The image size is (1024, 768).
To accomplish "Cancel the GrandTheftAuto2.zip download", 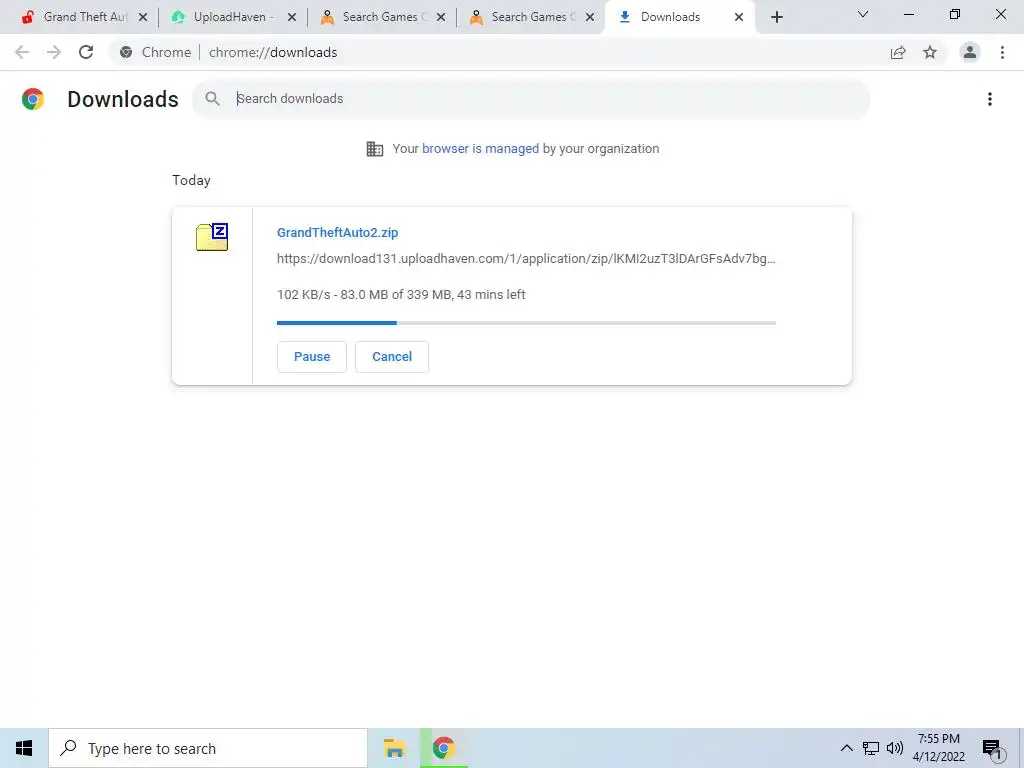I will click(x=392, y=357).
